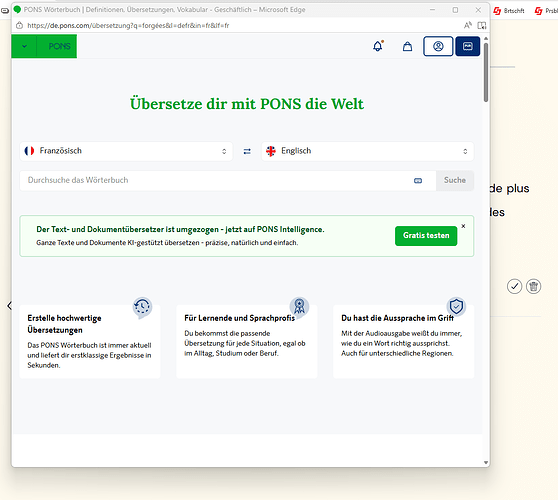Click the de.pons.com URL in address bar
Screen dimensions: 558x500
pos(128,26)
